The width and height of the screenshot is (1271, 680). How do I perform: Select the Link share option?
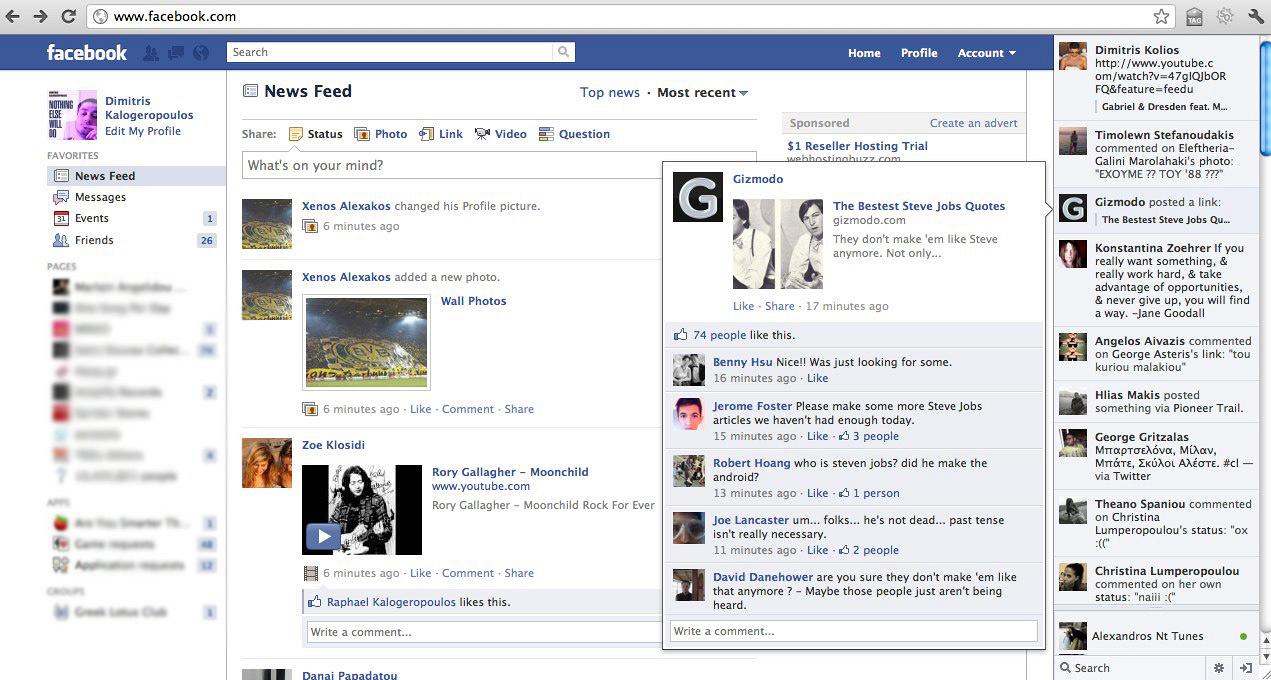tap(441, 134)
